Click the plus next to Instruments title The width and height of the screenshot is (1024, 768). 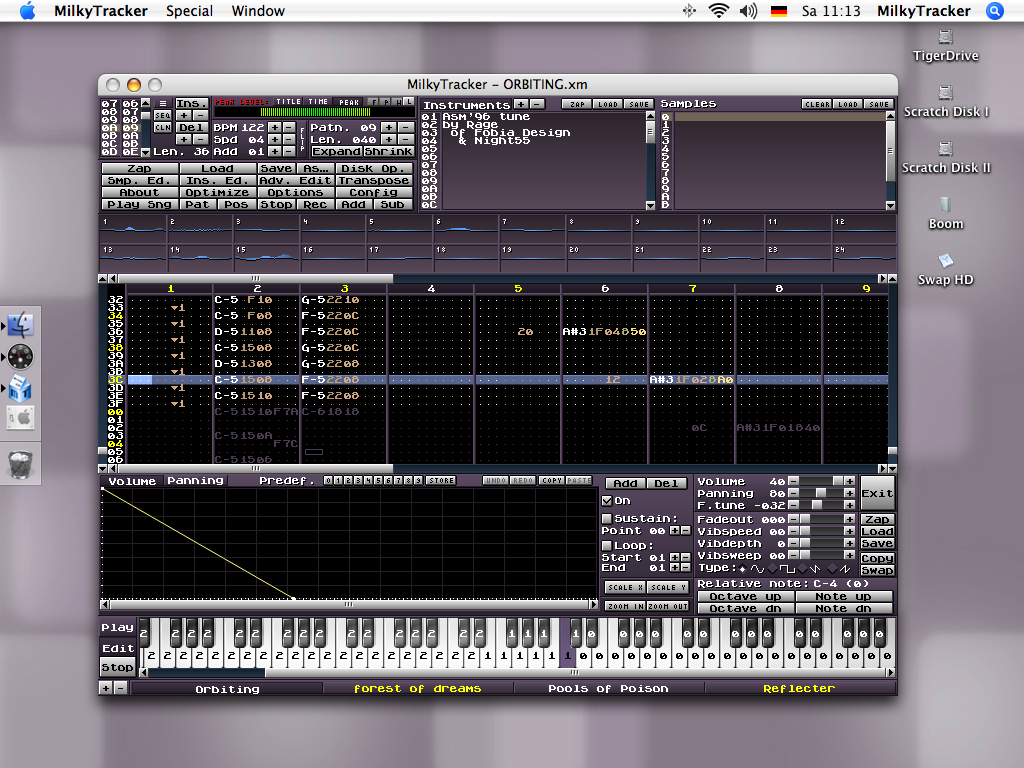pyautogui.click(x=521, y=104)
